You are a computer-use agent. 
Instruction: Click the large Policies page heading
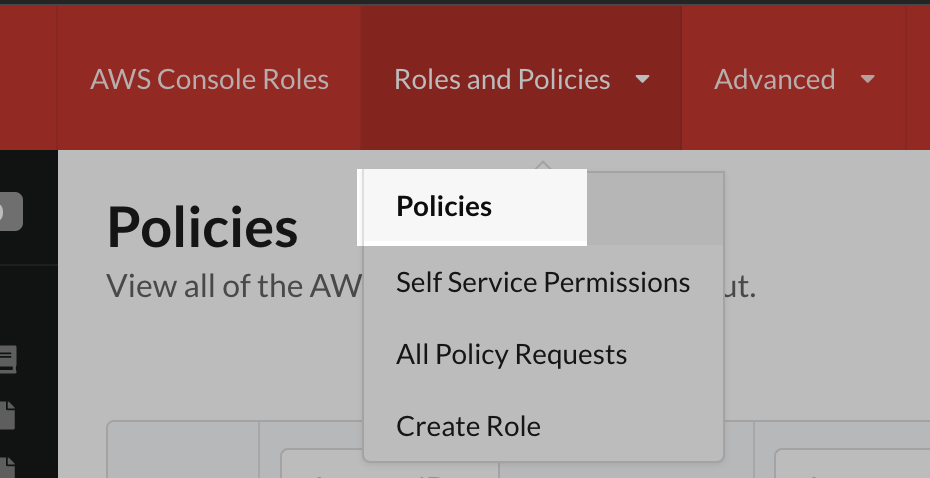[x=202, y=227]
